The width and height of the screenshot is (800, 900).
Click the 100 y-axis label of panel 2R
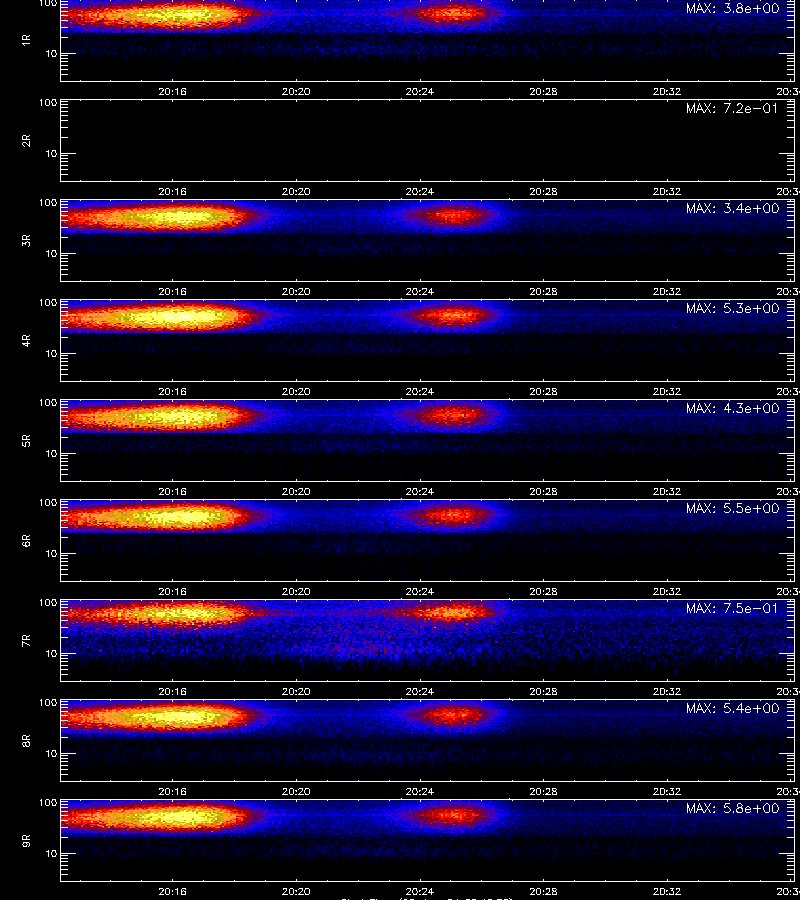pyautogui.click(x=48, y=103)
